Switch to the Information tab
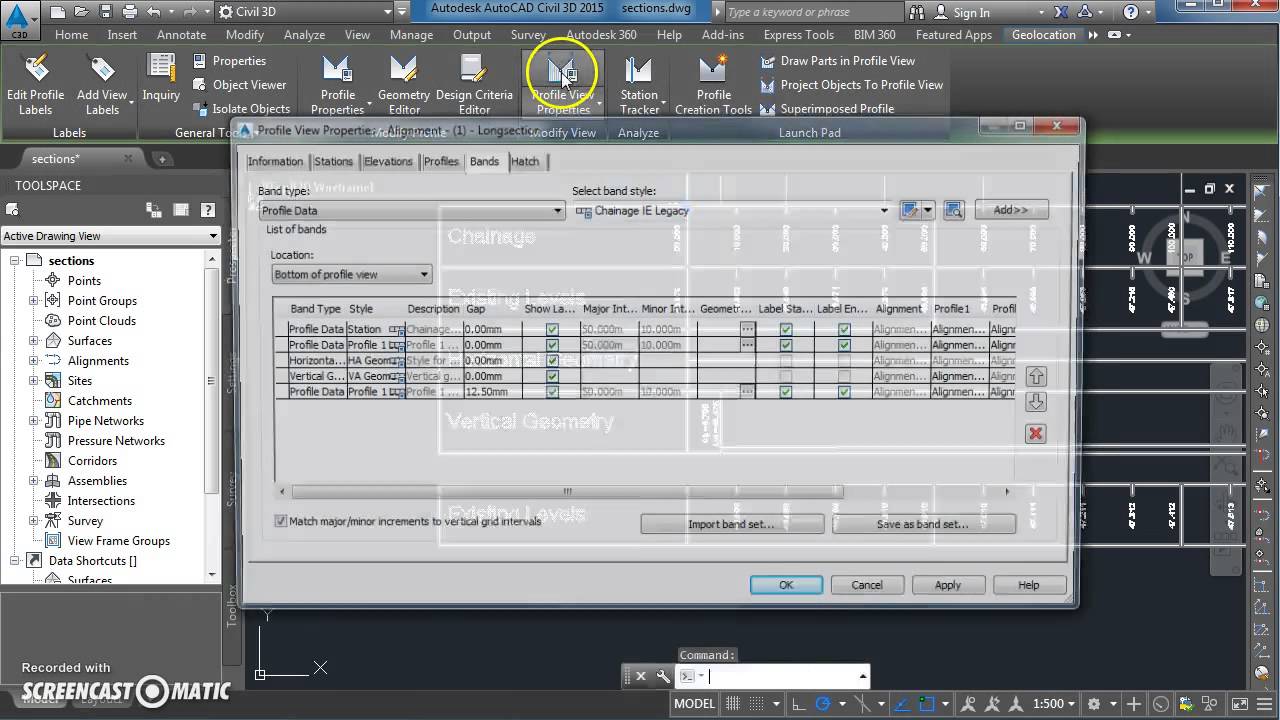1280x720 pixels. (x=275, y=162)
